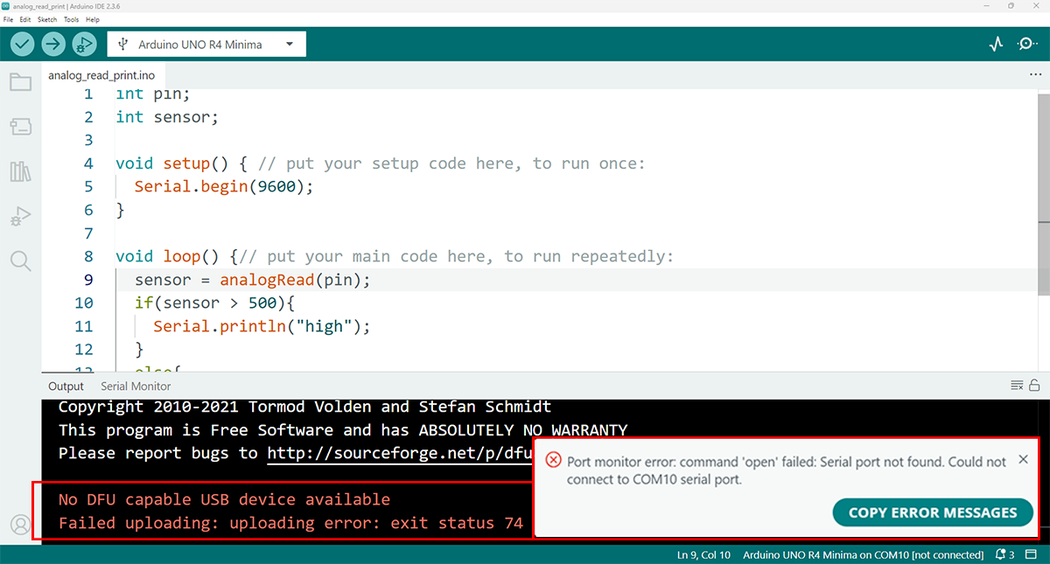Click COPY ERROR MESSAGES button
The height and width of the screenshot is (564, 1050).
click(x=932, y=512)
